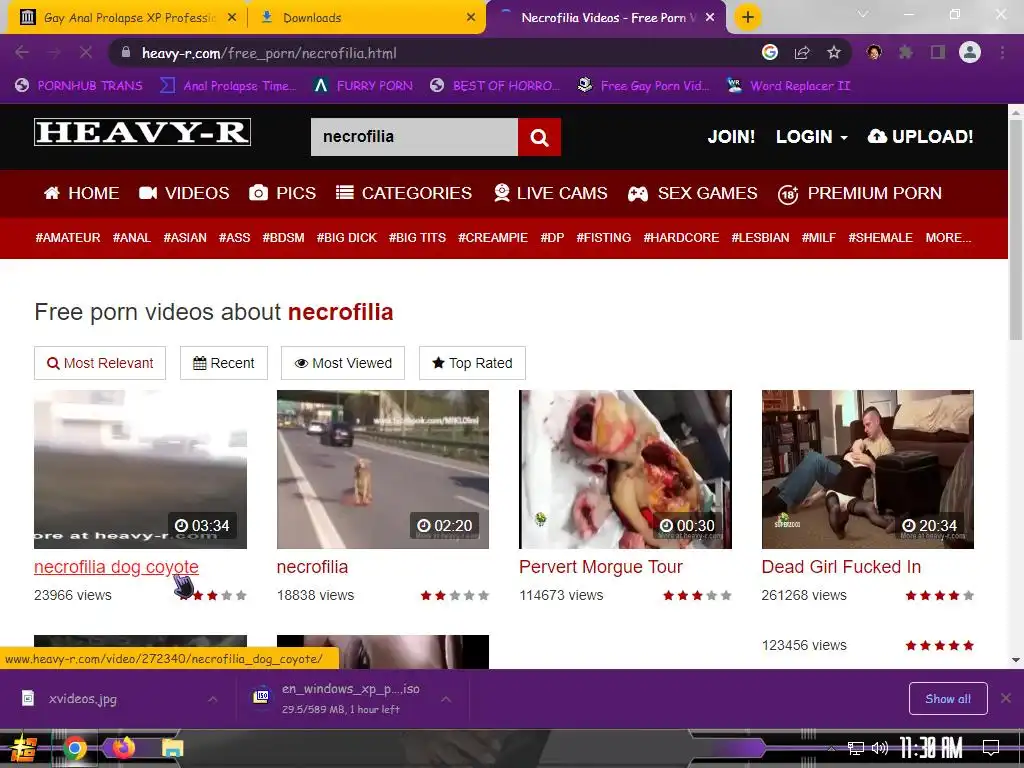Open the notification center icon
The height and width of the screenshot is (768, 1024).
tap(991, 747)
